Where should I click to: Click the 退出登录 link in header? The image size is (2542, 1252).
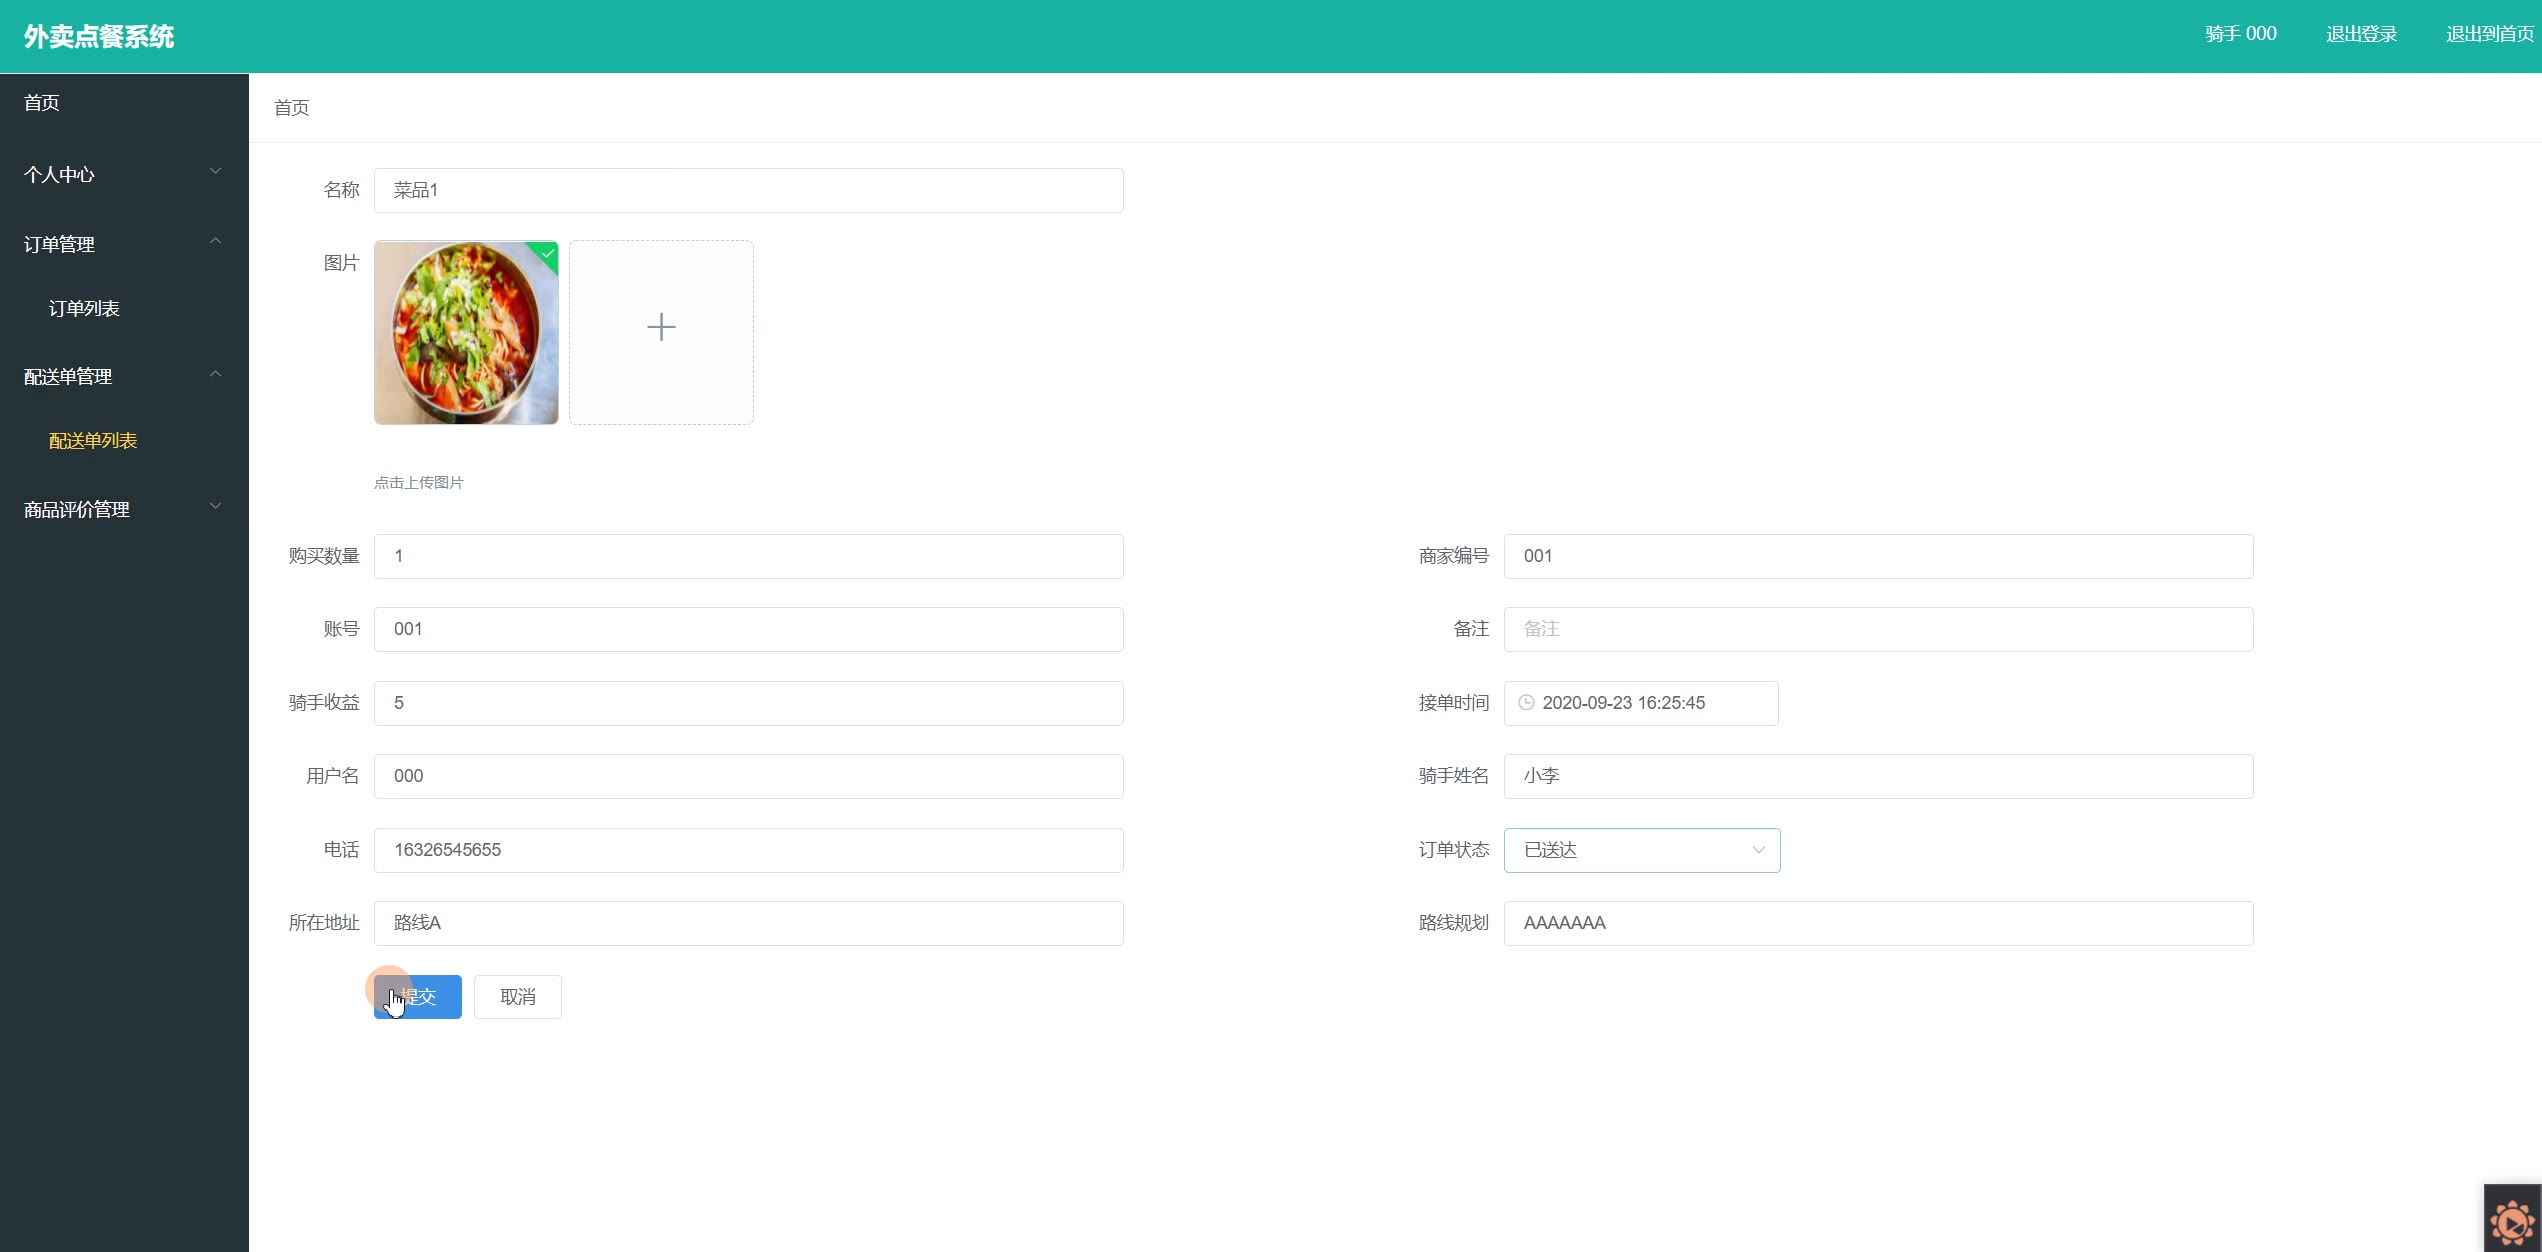[x=2361, y=34]
